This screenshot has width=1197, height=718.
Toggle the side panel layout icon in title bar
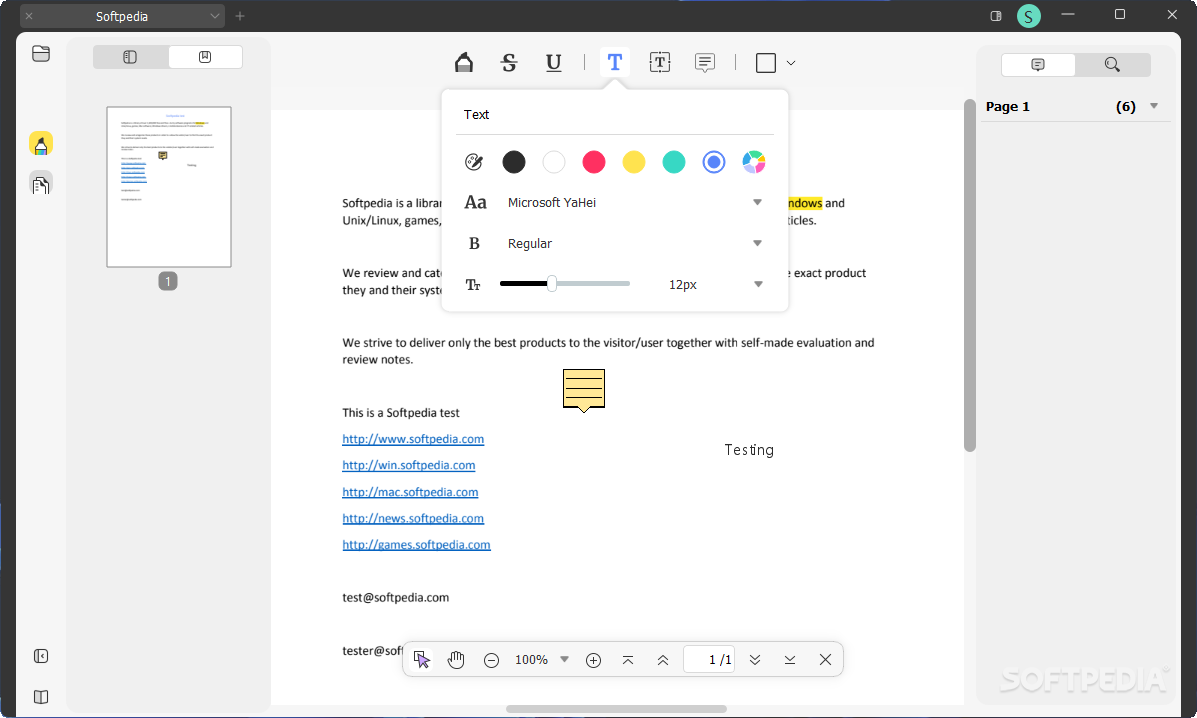(x=995, y=16)
